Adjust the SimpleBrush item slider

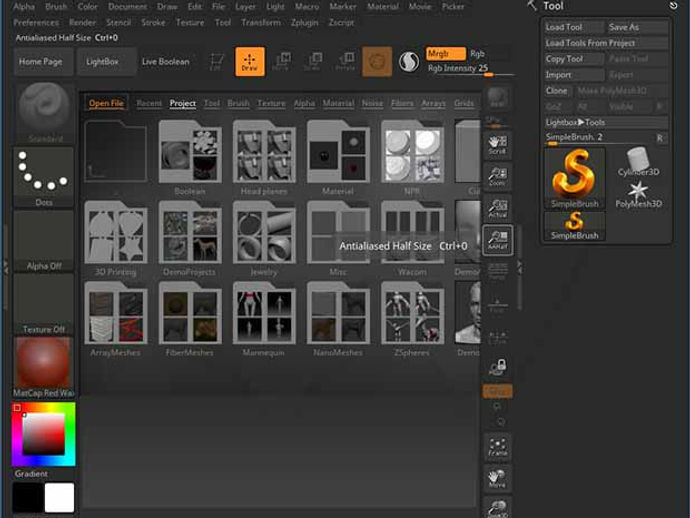[x=599, y=138]
